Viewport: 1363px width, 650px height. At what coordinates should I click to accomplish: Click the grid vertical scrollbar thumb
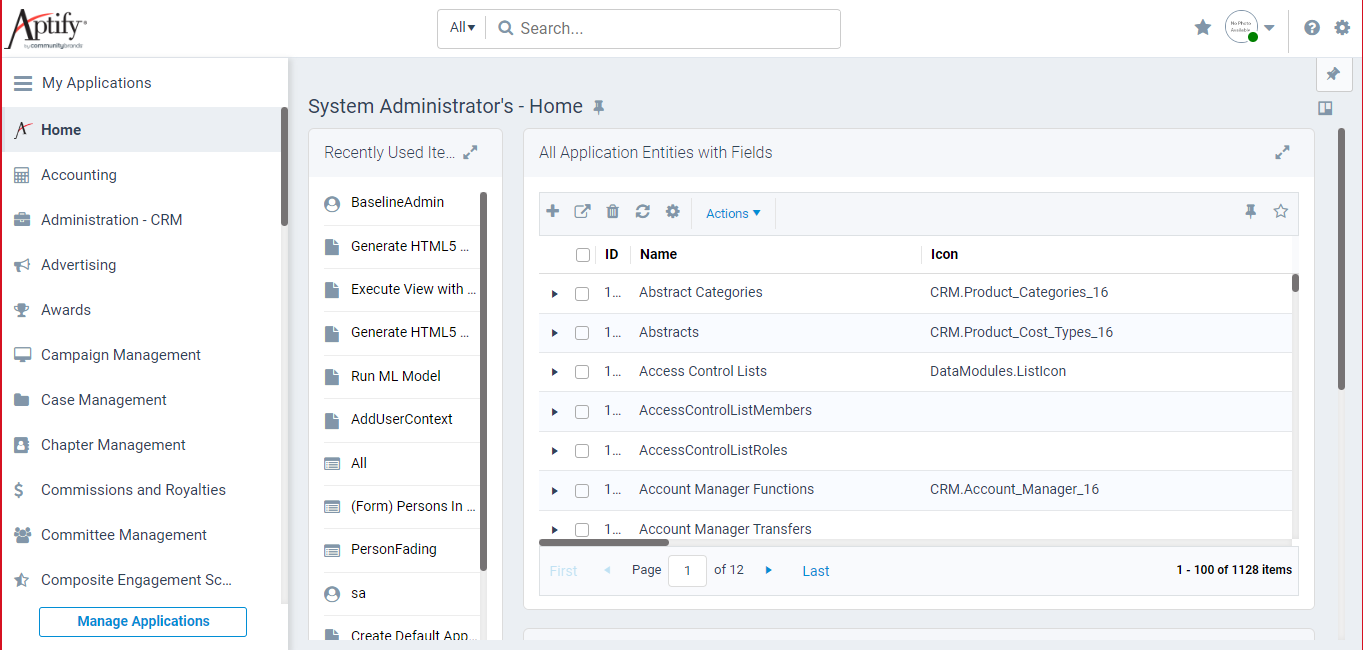tap(1295, 283)
